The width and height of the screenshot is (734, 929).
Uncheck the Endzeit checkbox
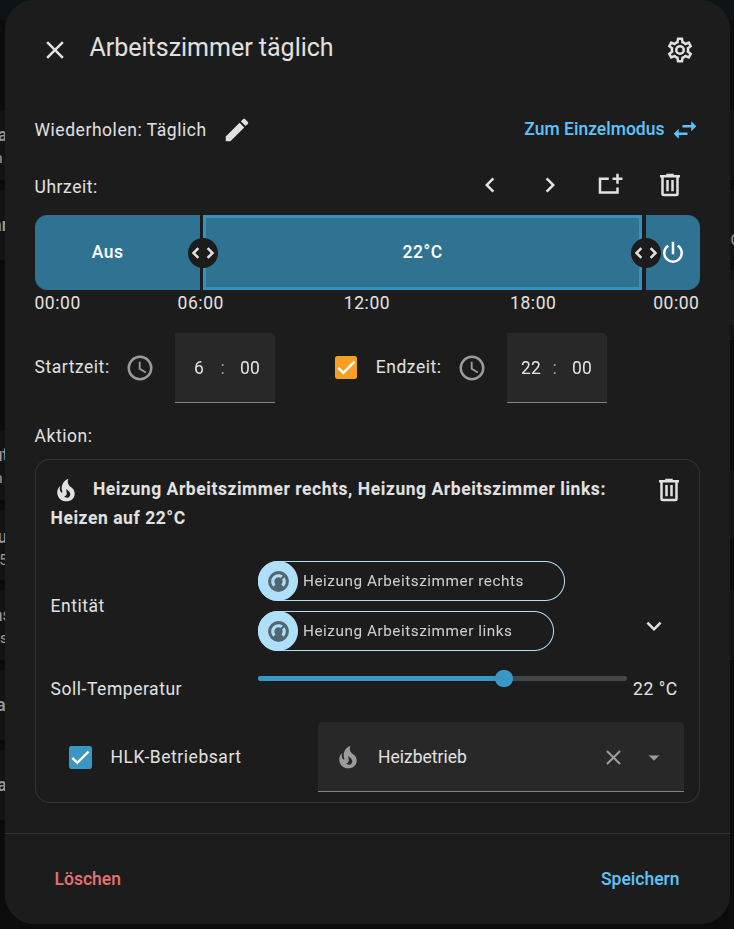pyautogui.click(x=346, y=368)
